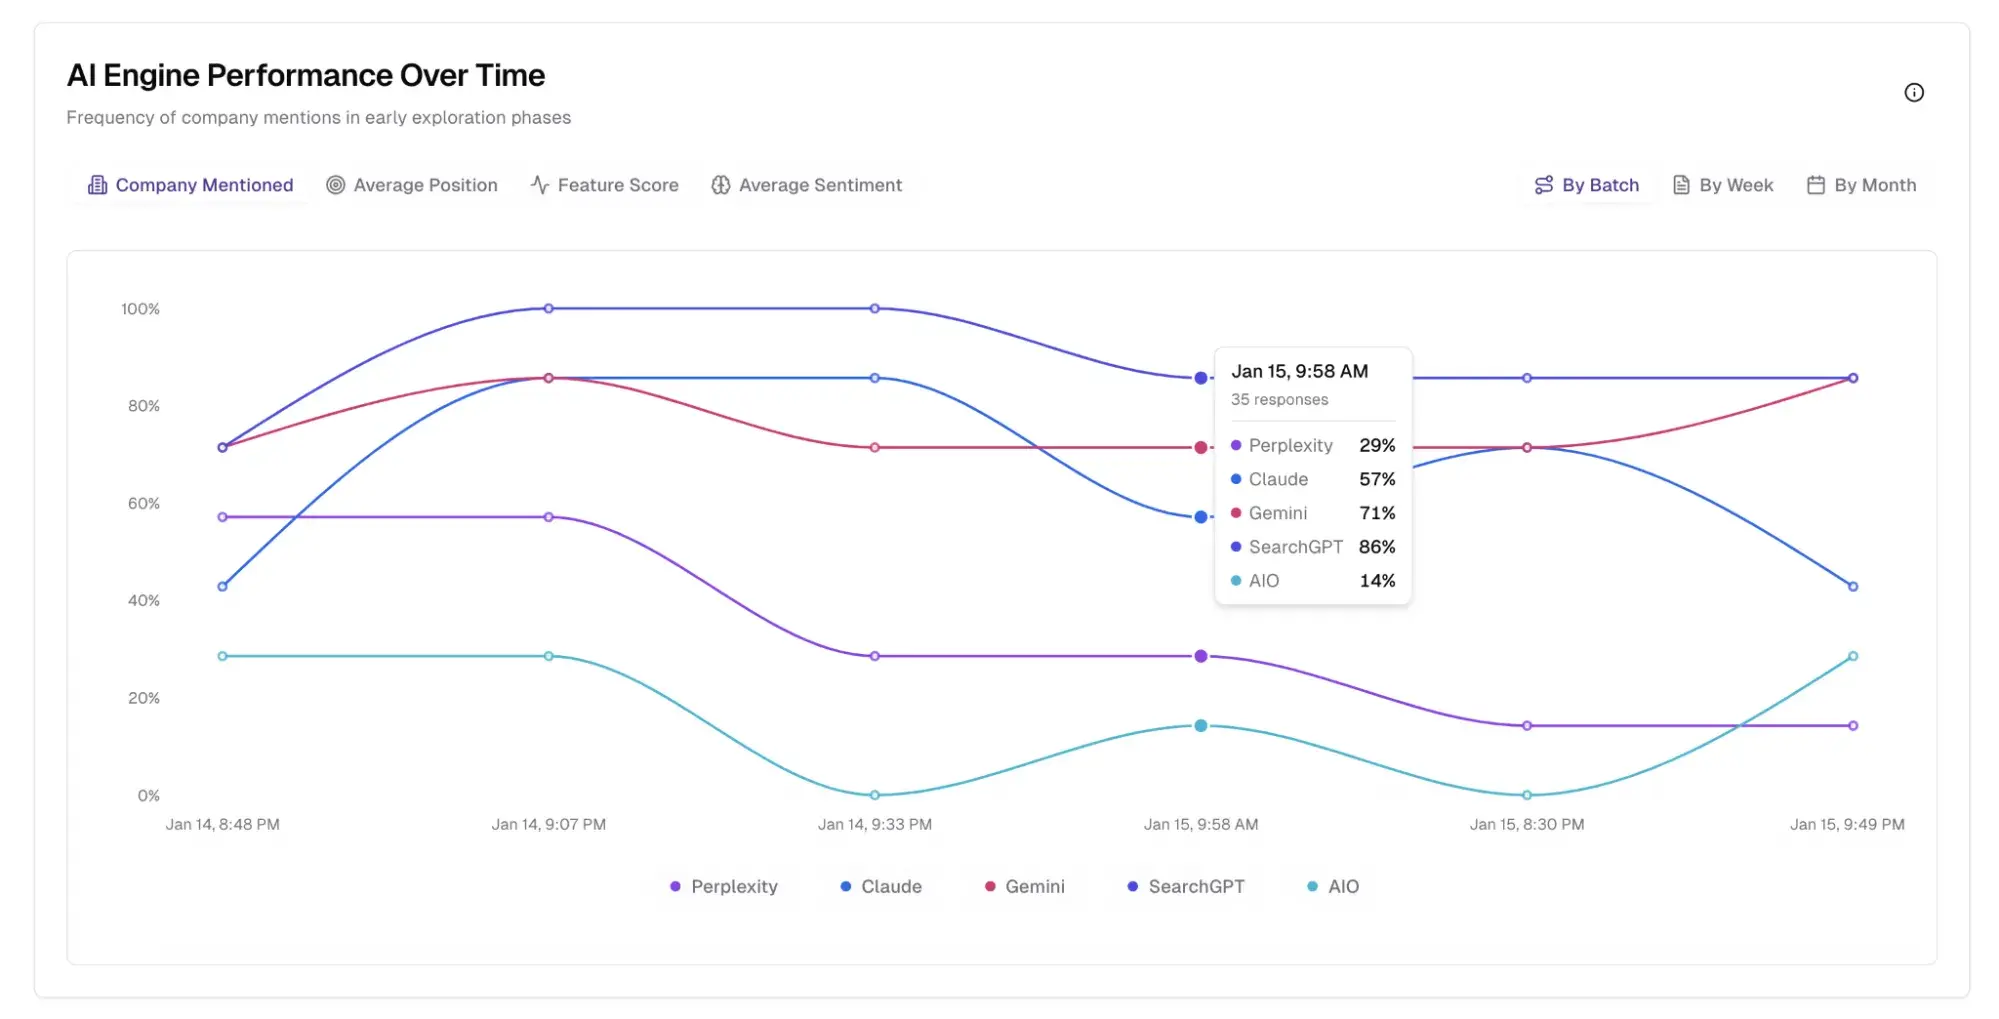Click the brain icon beside Average Sentiment
The image size is (1999, 1019).
[720, 184]
